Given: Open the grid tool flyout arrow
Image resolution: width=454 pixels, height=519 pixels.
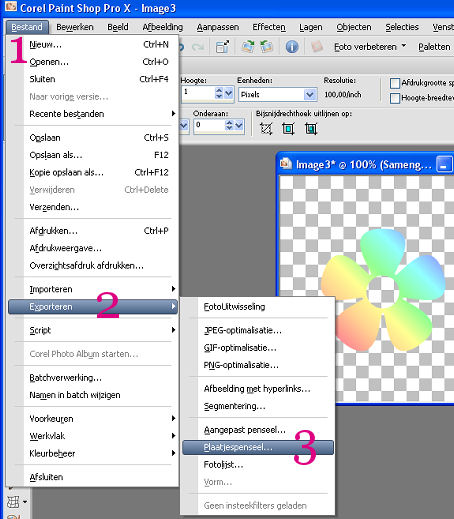Looking at the screenshot, I should (25, 501).
